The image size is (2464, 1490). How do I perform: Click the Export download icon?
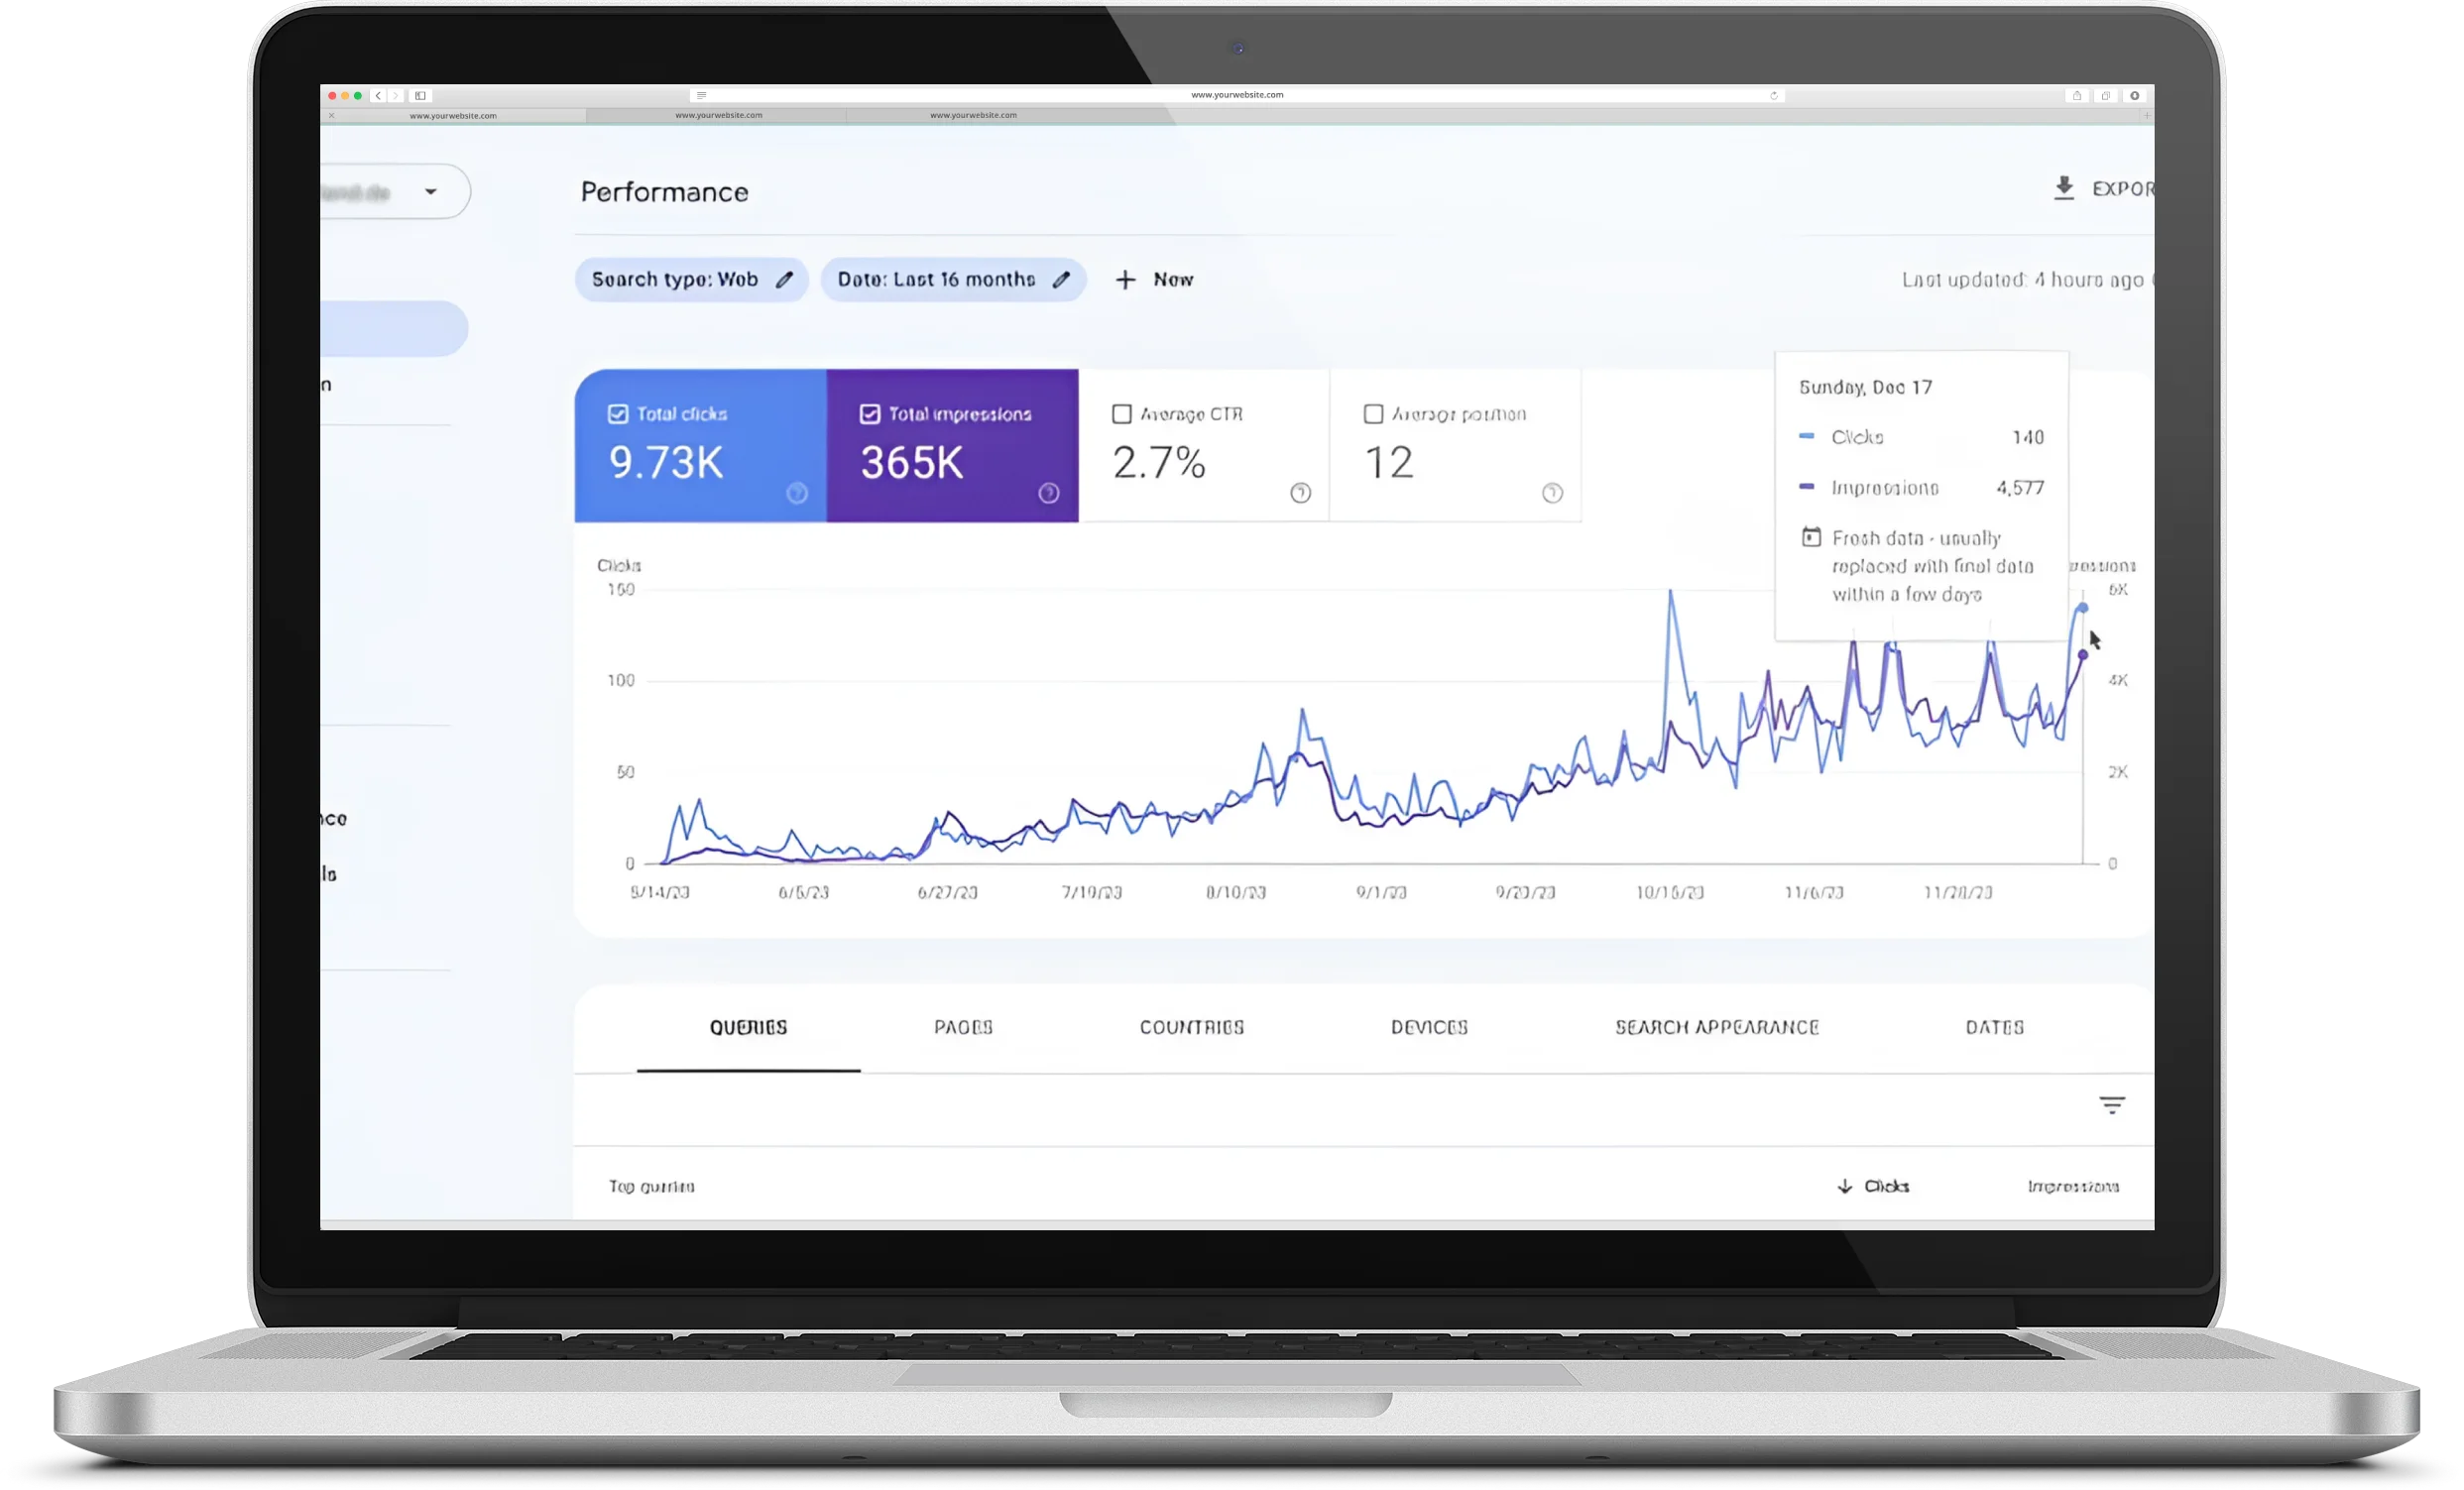point(2063,188)
